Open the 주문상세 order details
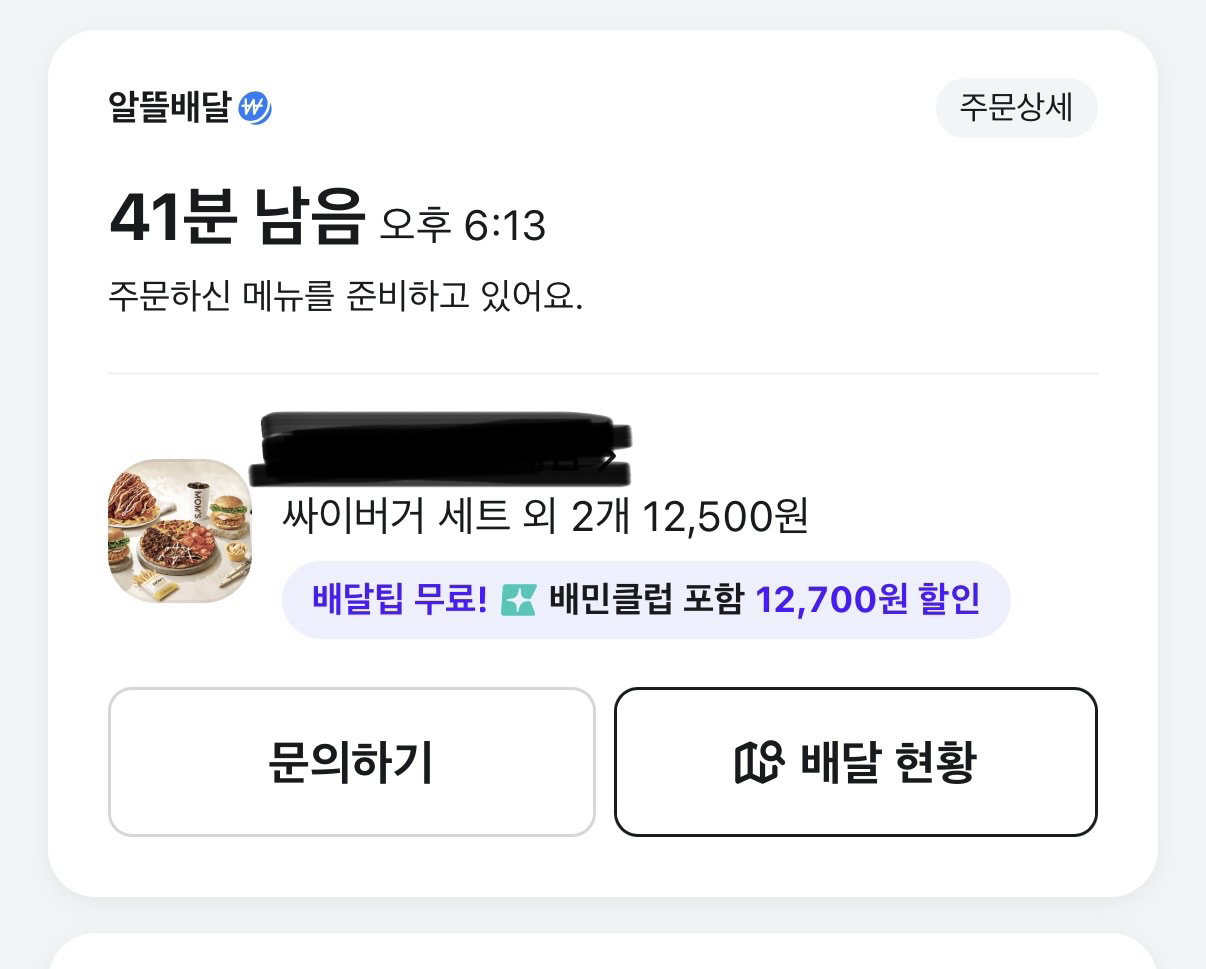Viewport: 1206px width, 969px height. (x=1016, y=108)
